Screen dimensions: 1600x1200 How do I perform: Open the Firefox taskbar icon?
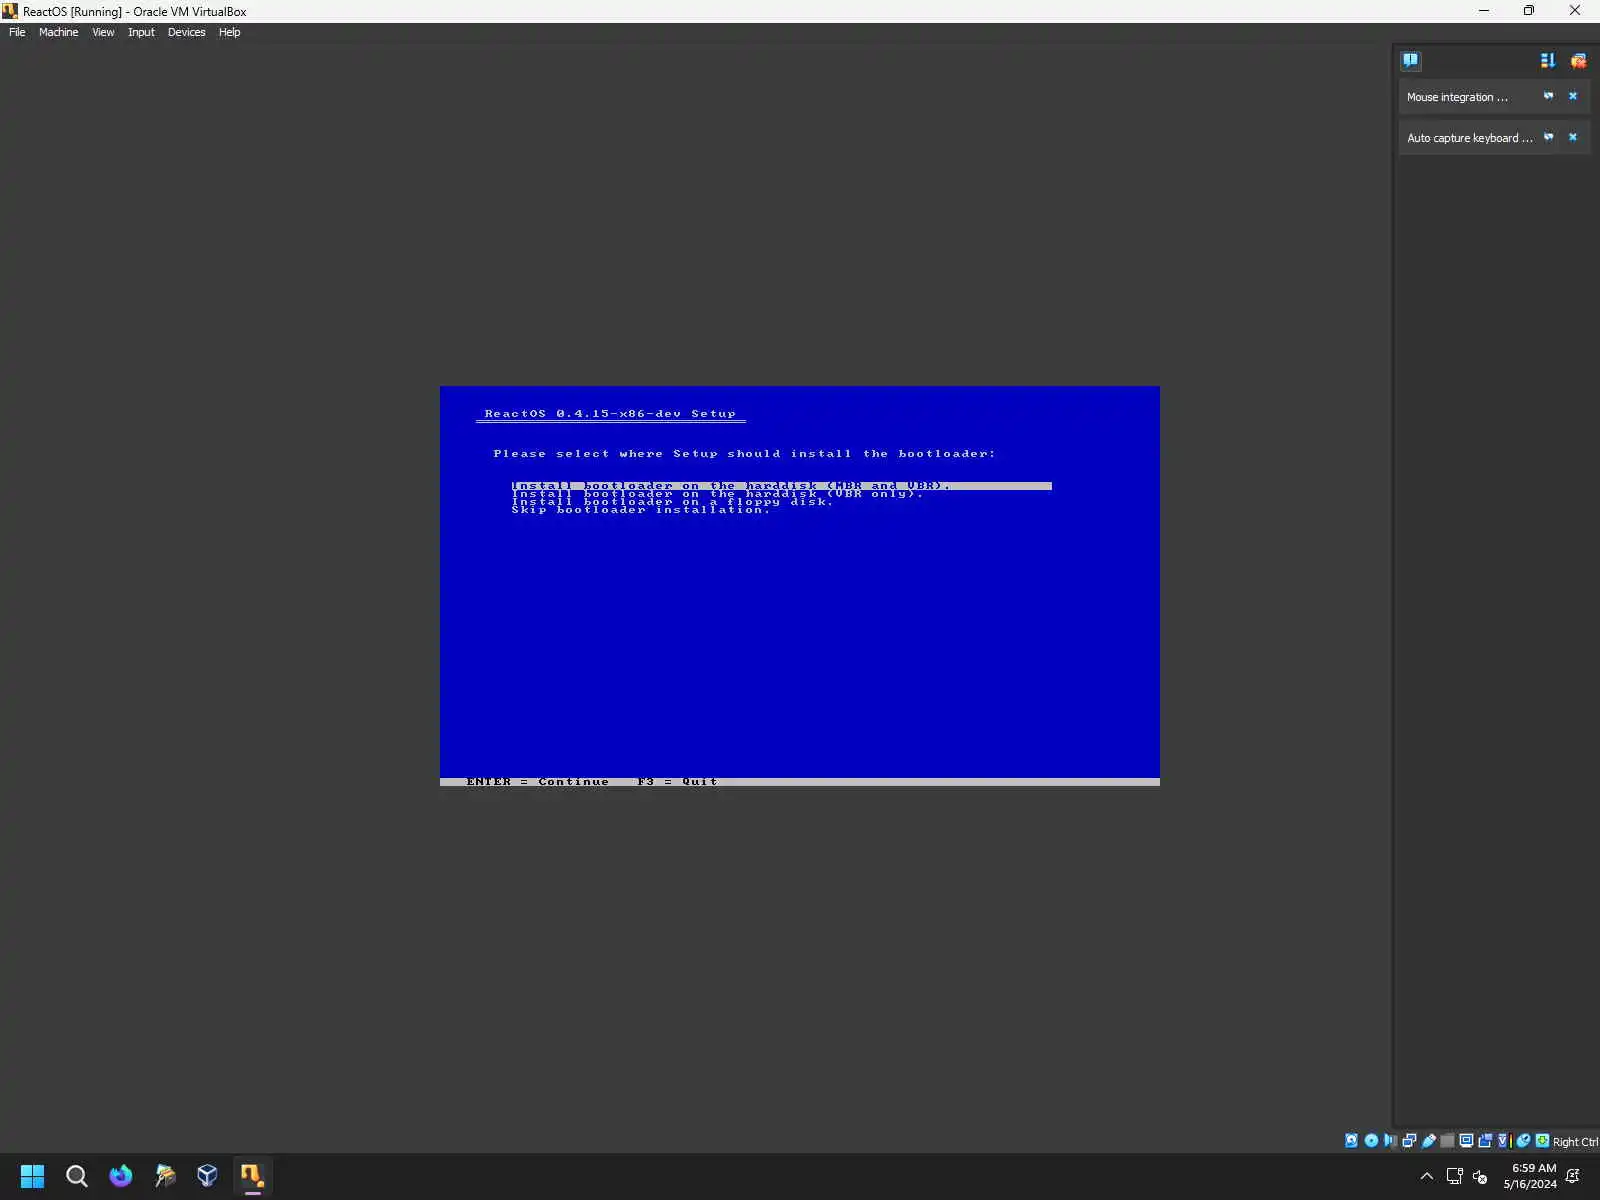click(x=120, y=1176)
